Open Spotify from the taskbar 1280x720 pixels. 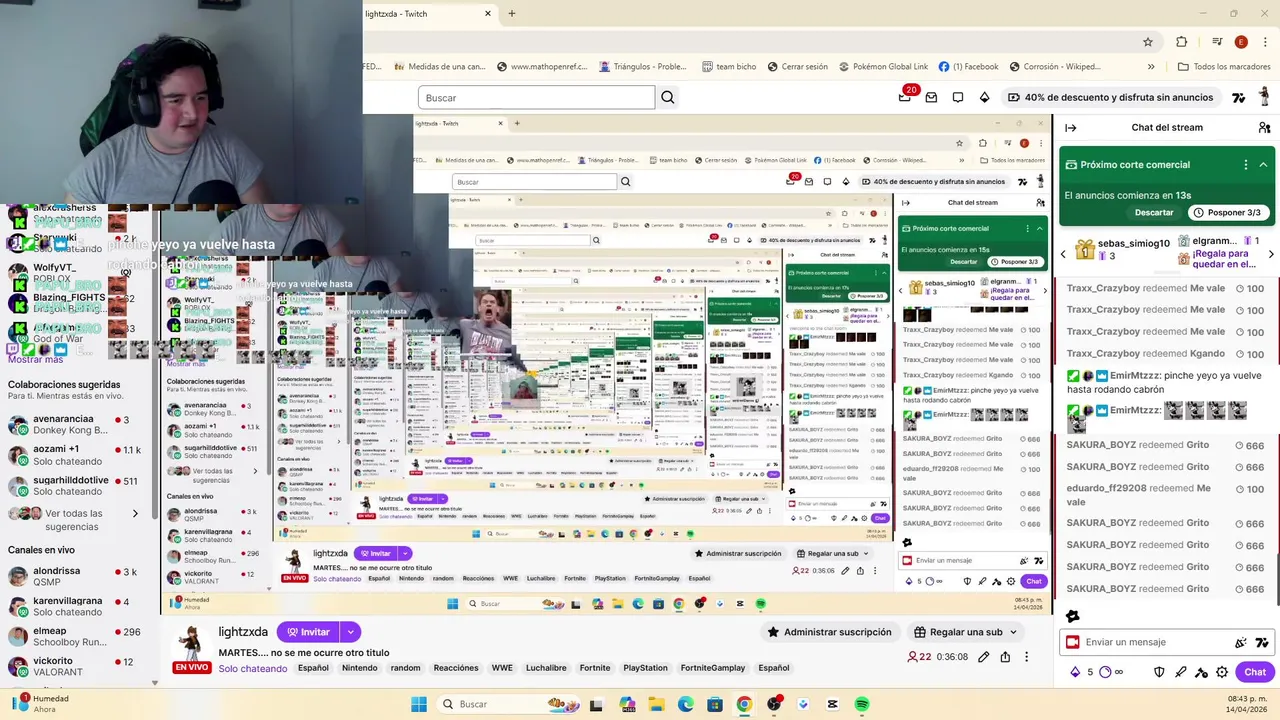click(862, 704)
